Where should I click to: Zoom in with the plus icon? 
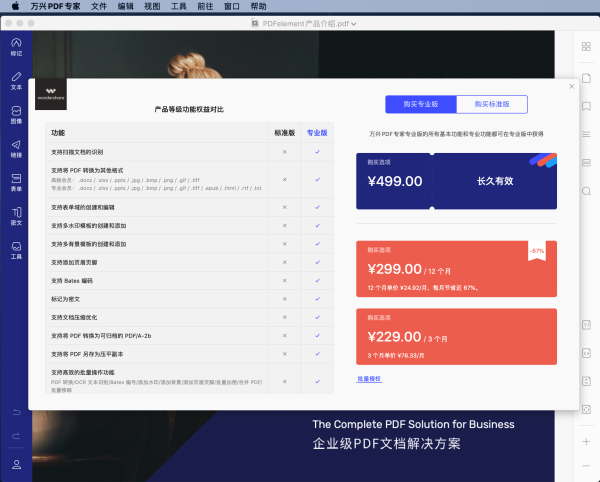tap(586, 441)
